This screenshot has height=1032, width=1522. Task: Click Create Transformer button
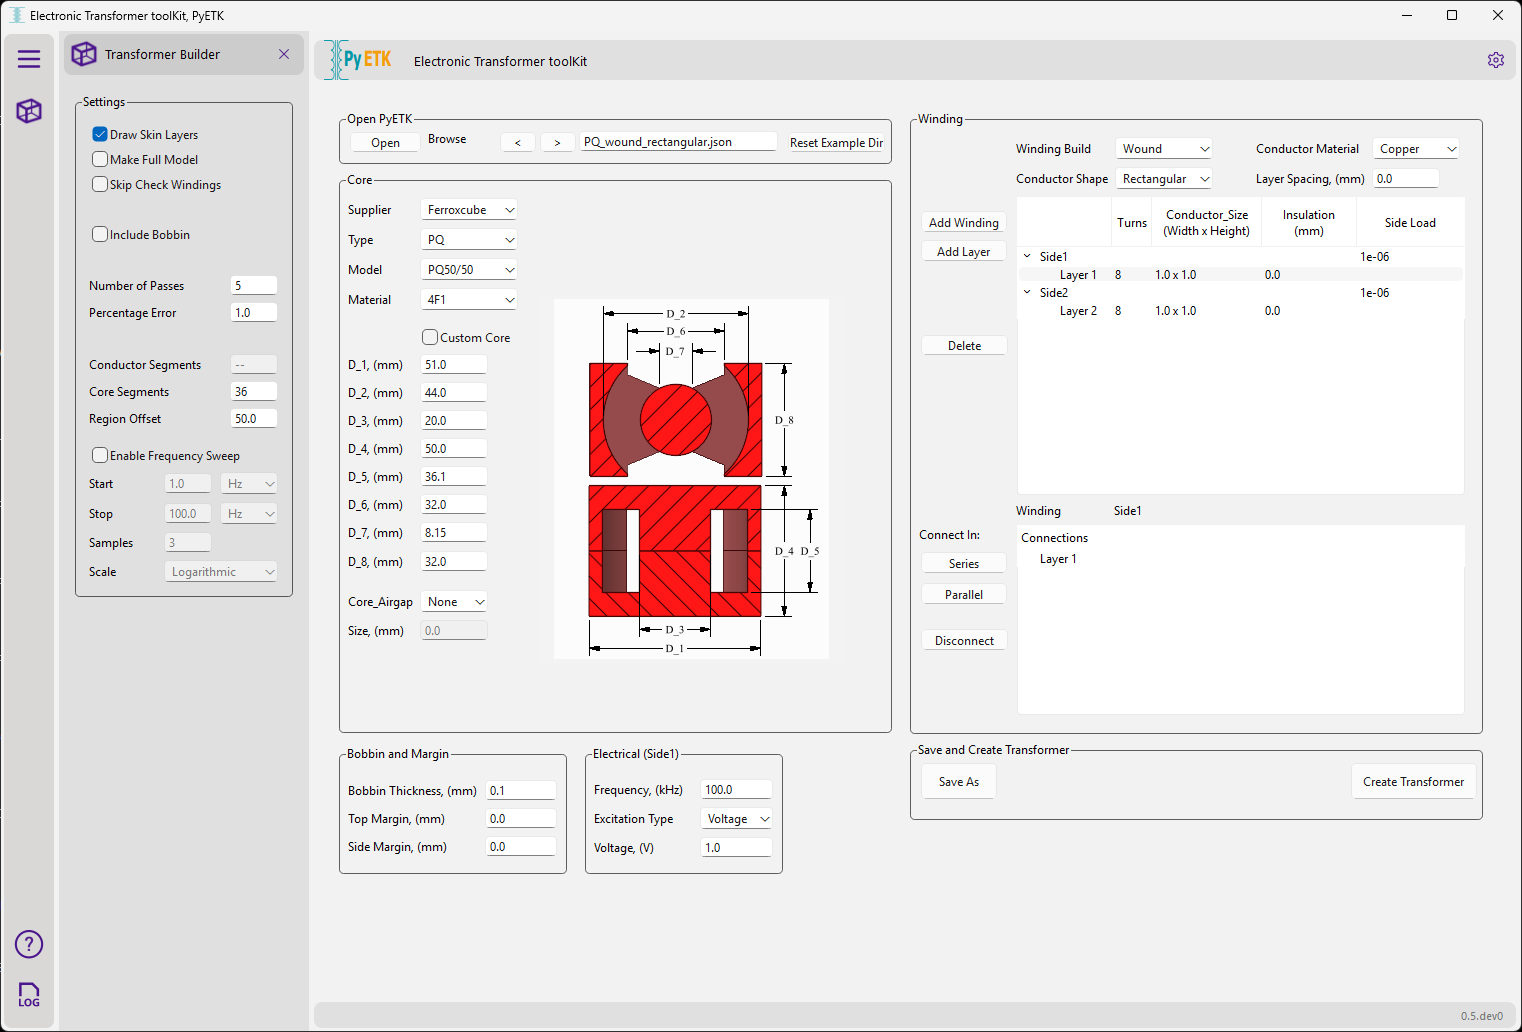(1413, 782)
